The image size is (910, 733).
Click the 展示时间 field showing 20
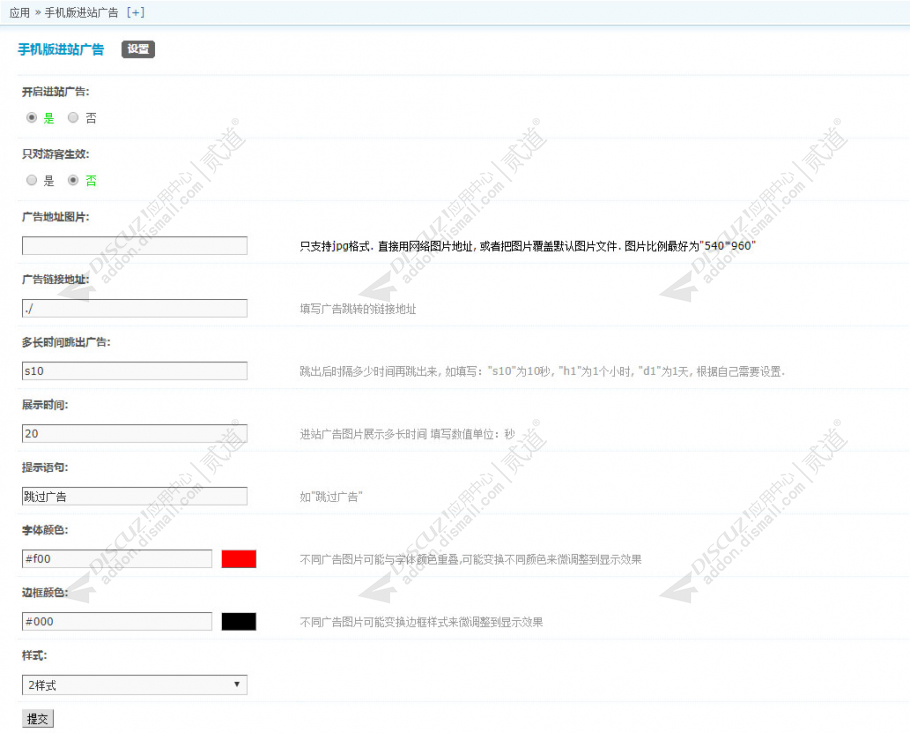tap(135, 434)
